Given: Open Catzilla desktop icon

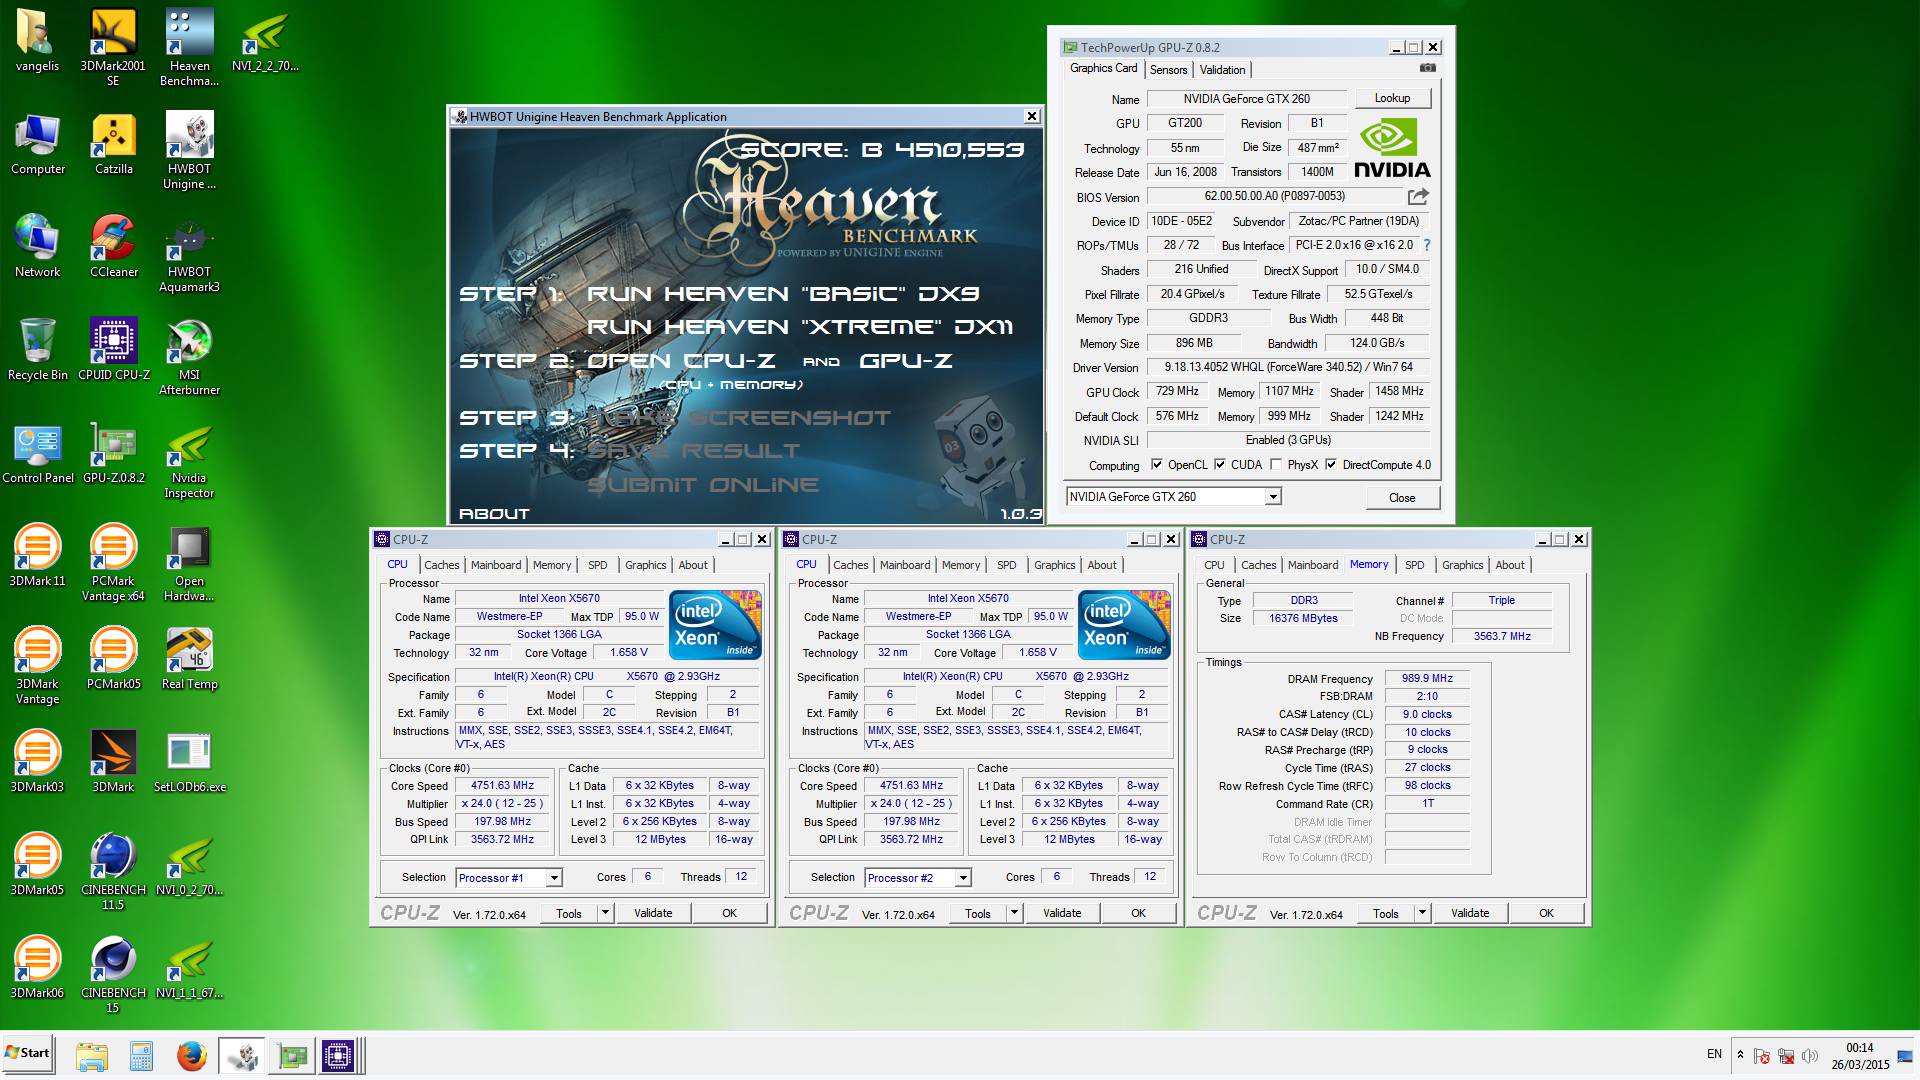Looking at the screenshot, I should [113, 144].
